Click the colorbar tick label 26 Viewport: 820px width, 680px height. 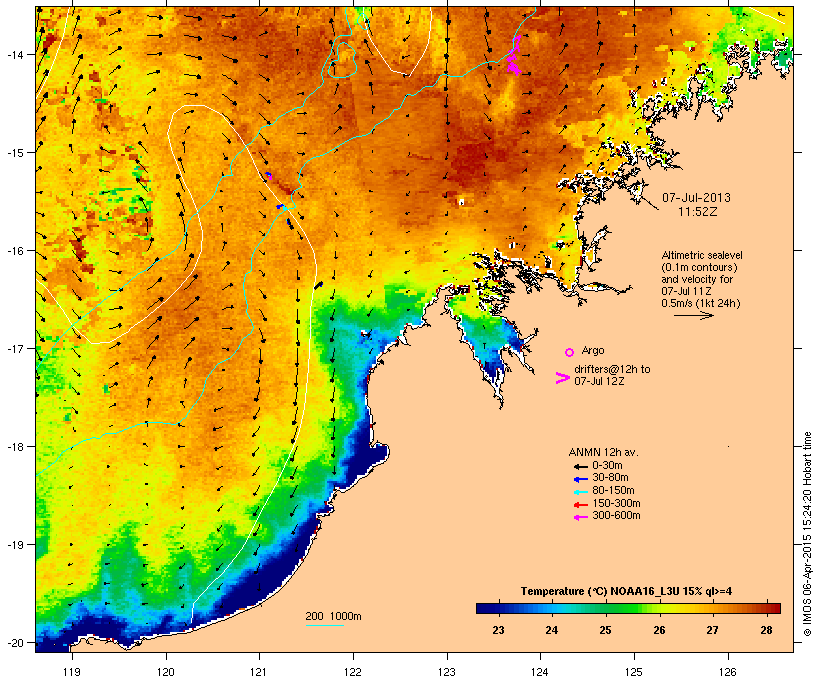(x=659, y=630)
